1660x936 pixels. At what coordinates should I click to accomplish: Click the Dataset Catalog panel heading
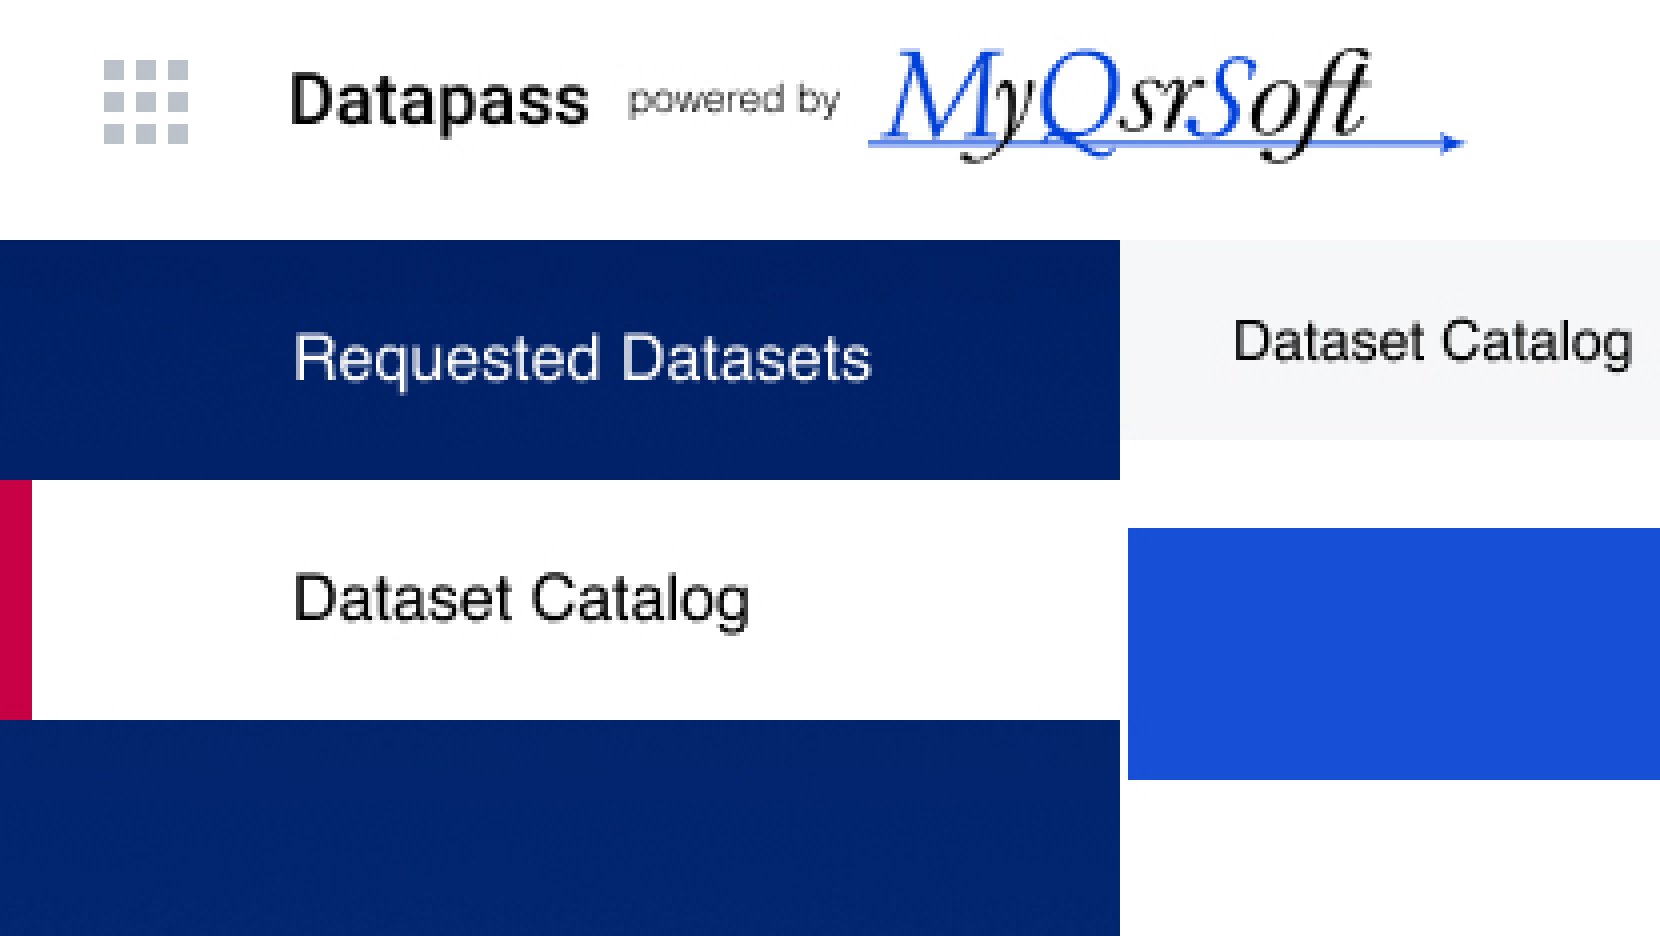1432,341
